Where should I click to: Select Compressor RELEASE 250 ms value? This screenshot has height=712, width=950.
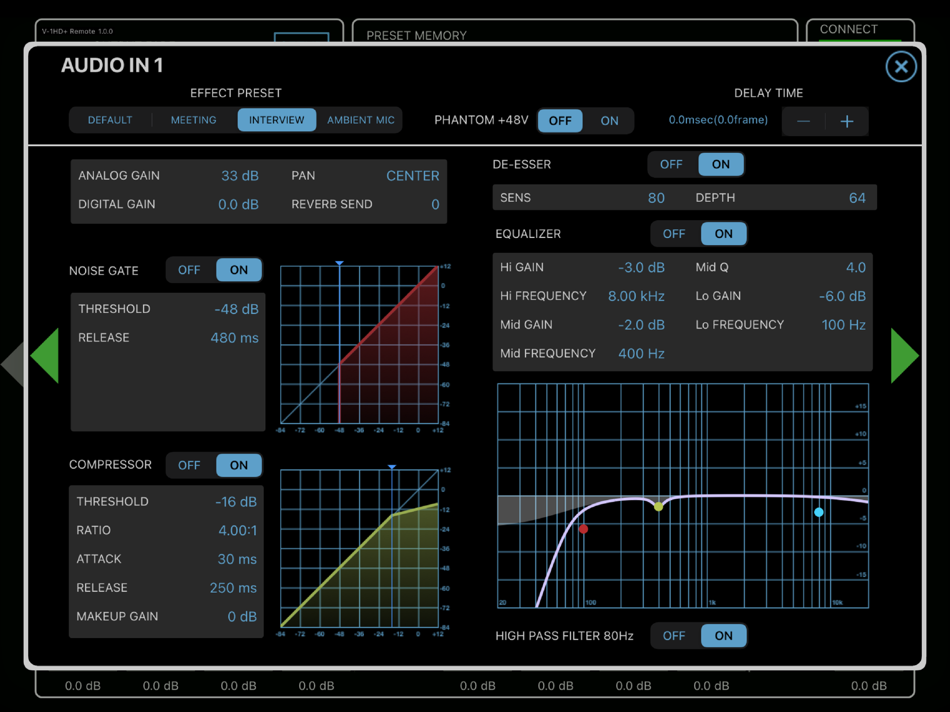click(x=233, y=588)
